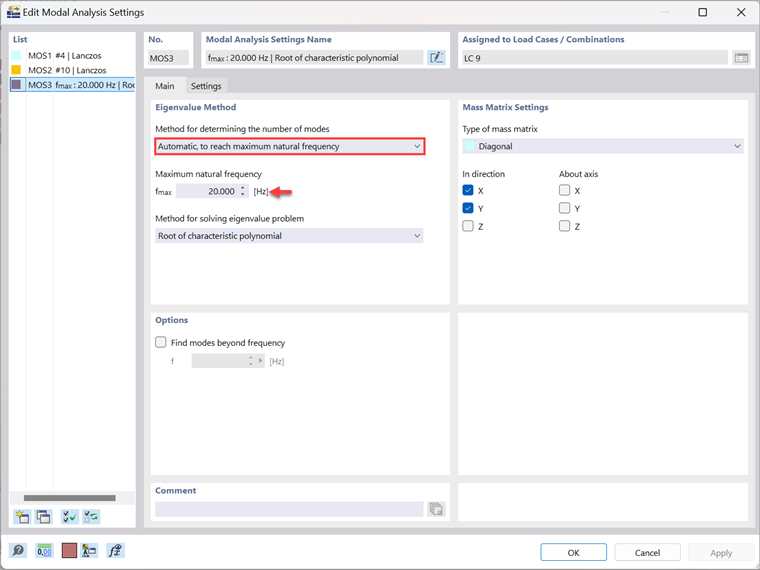Screen dimensions: 760x570
Task: Enable mass in direction Z
Action: [x=468, y=226]
